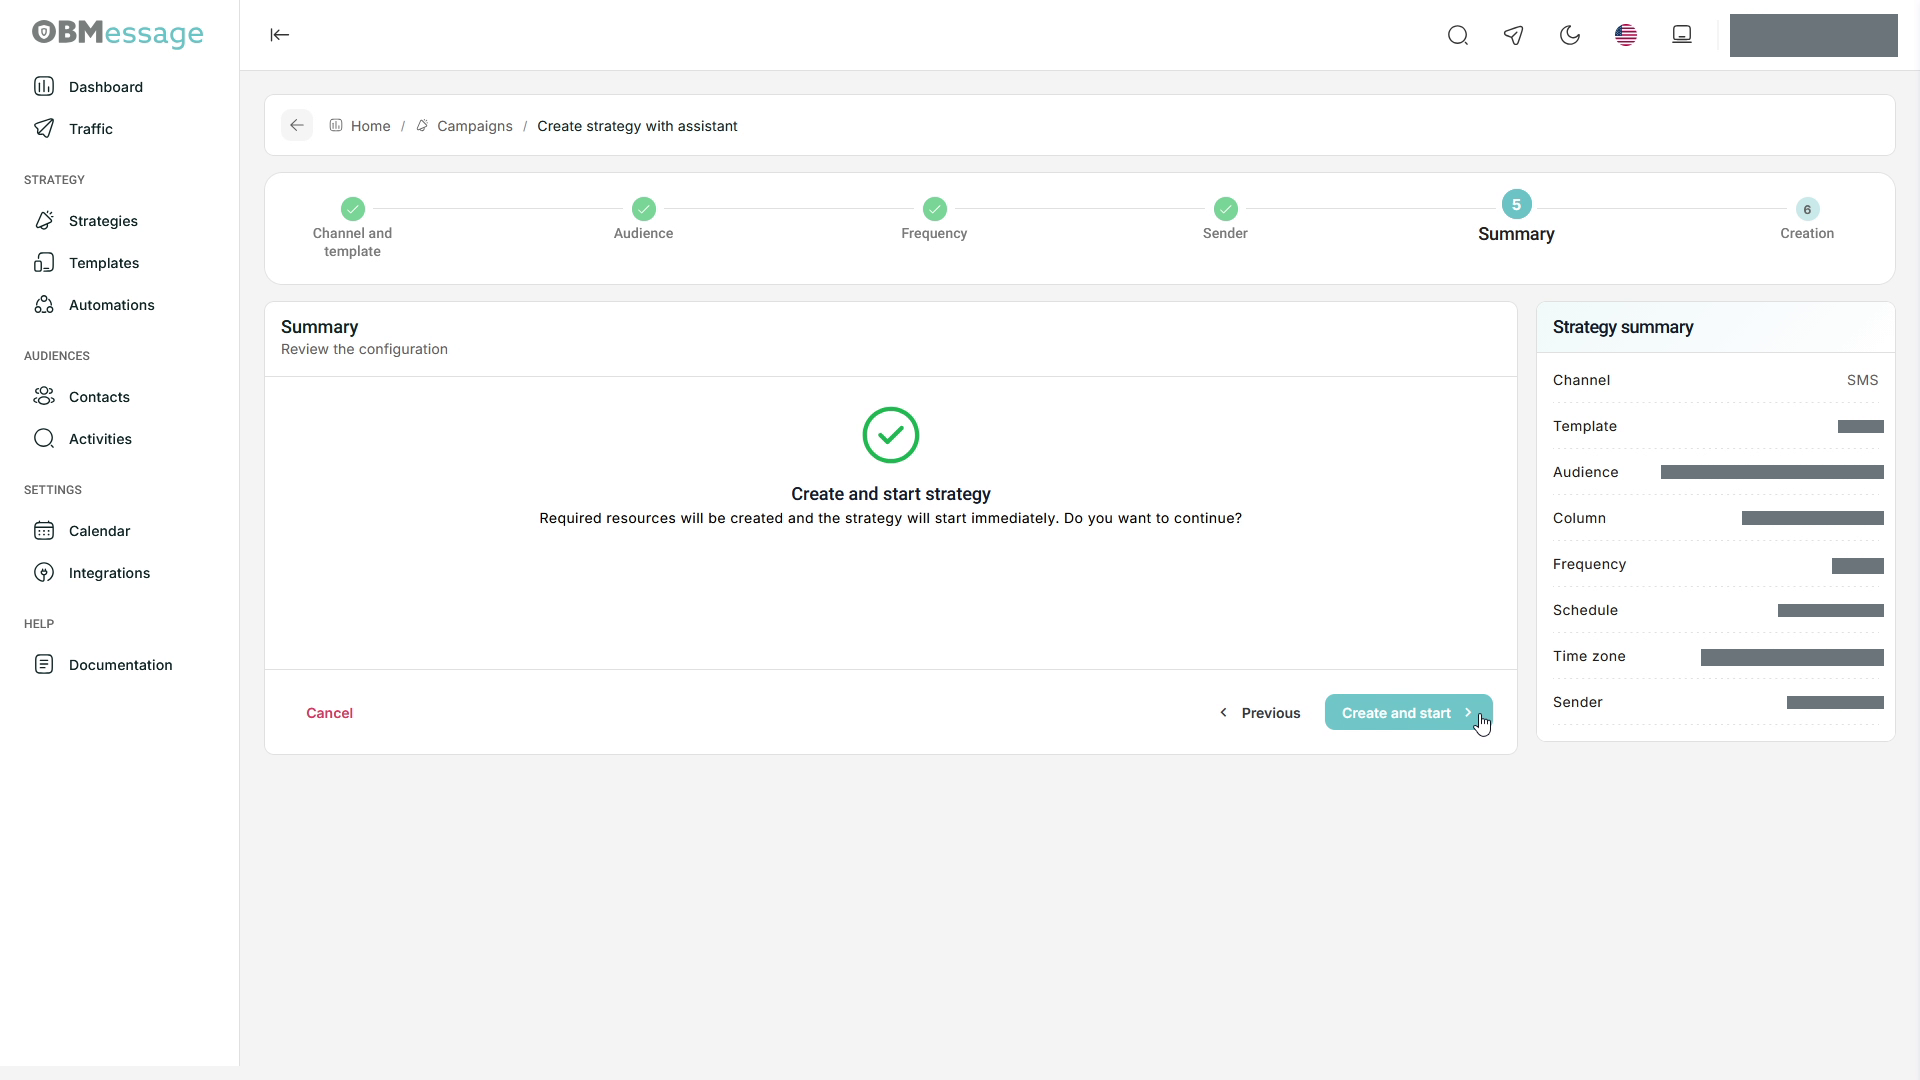Screen dimensions: 1920x1080
Task: Go back with the Previous button
Action: [1259, 713]
